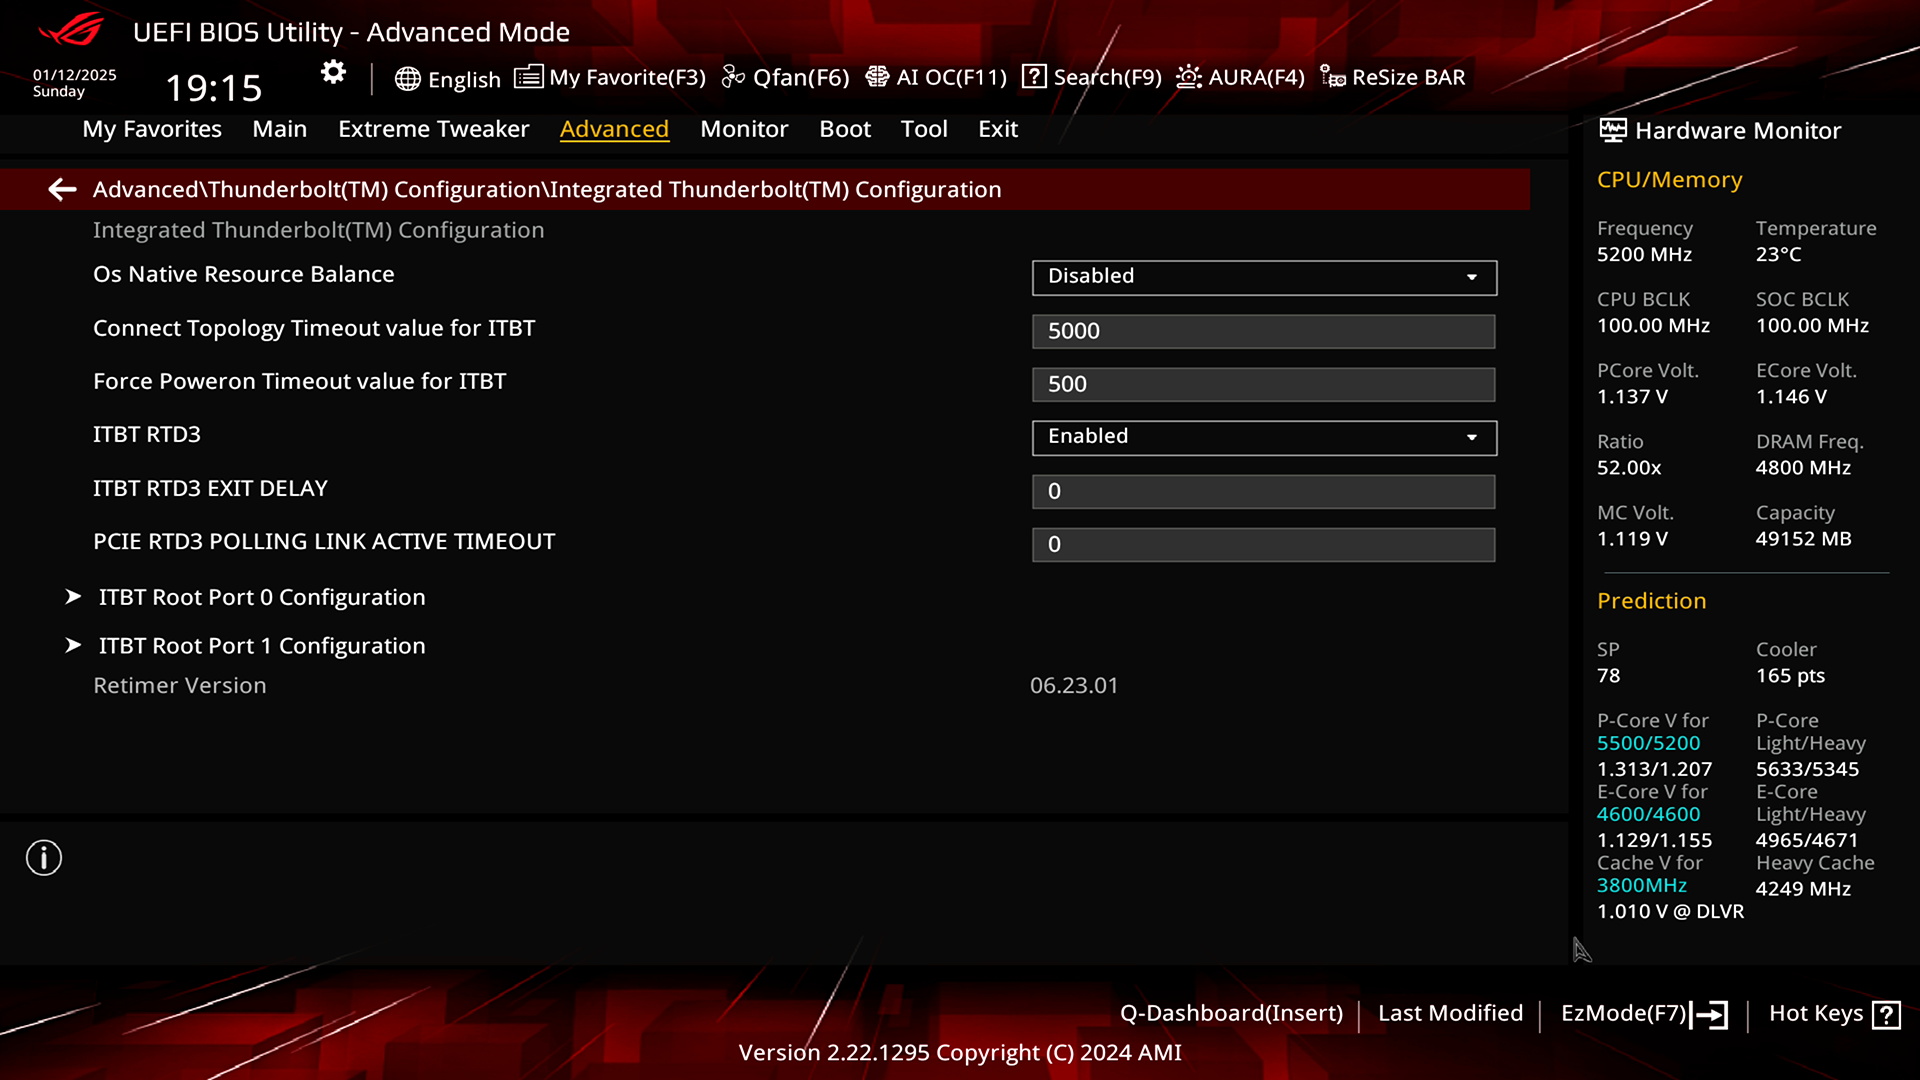The height and width of the screenshot is (1080, 1920).
Task: Expand ITBT Root Port 0 Configuration
Action: pos(262,596)
